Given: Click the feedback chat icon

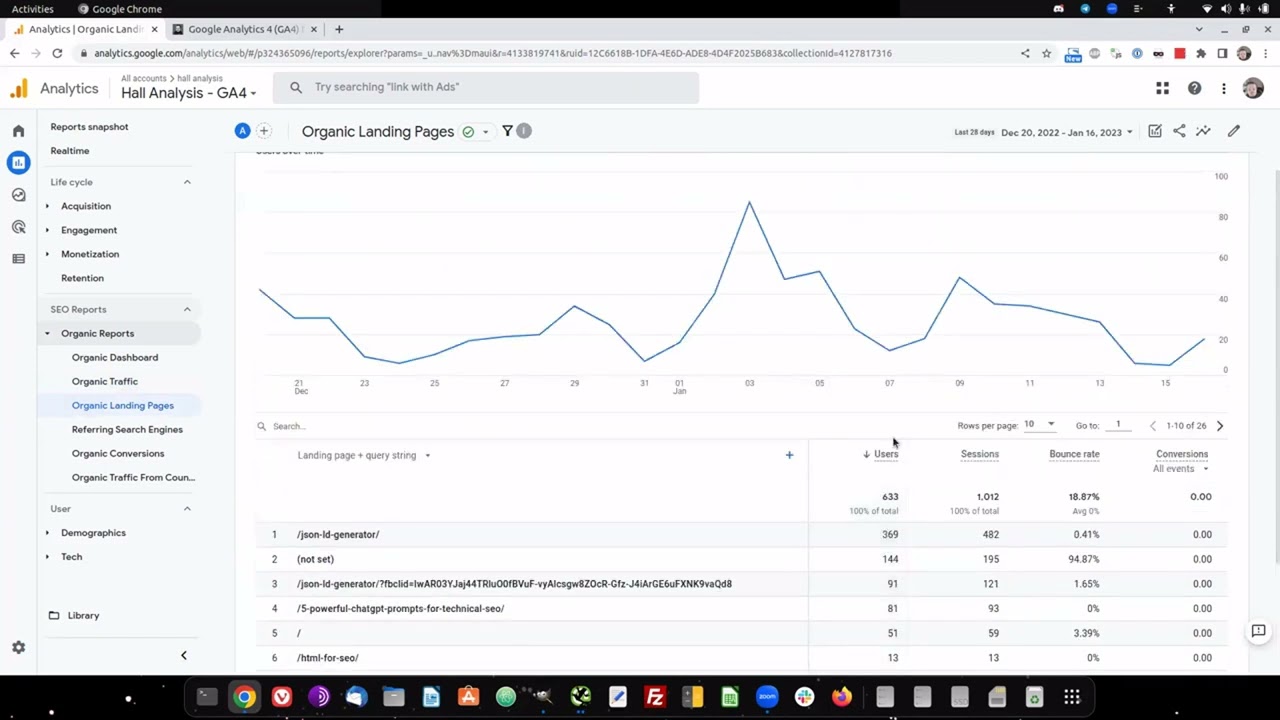Looking at the screenshot, I should 1258,631.
